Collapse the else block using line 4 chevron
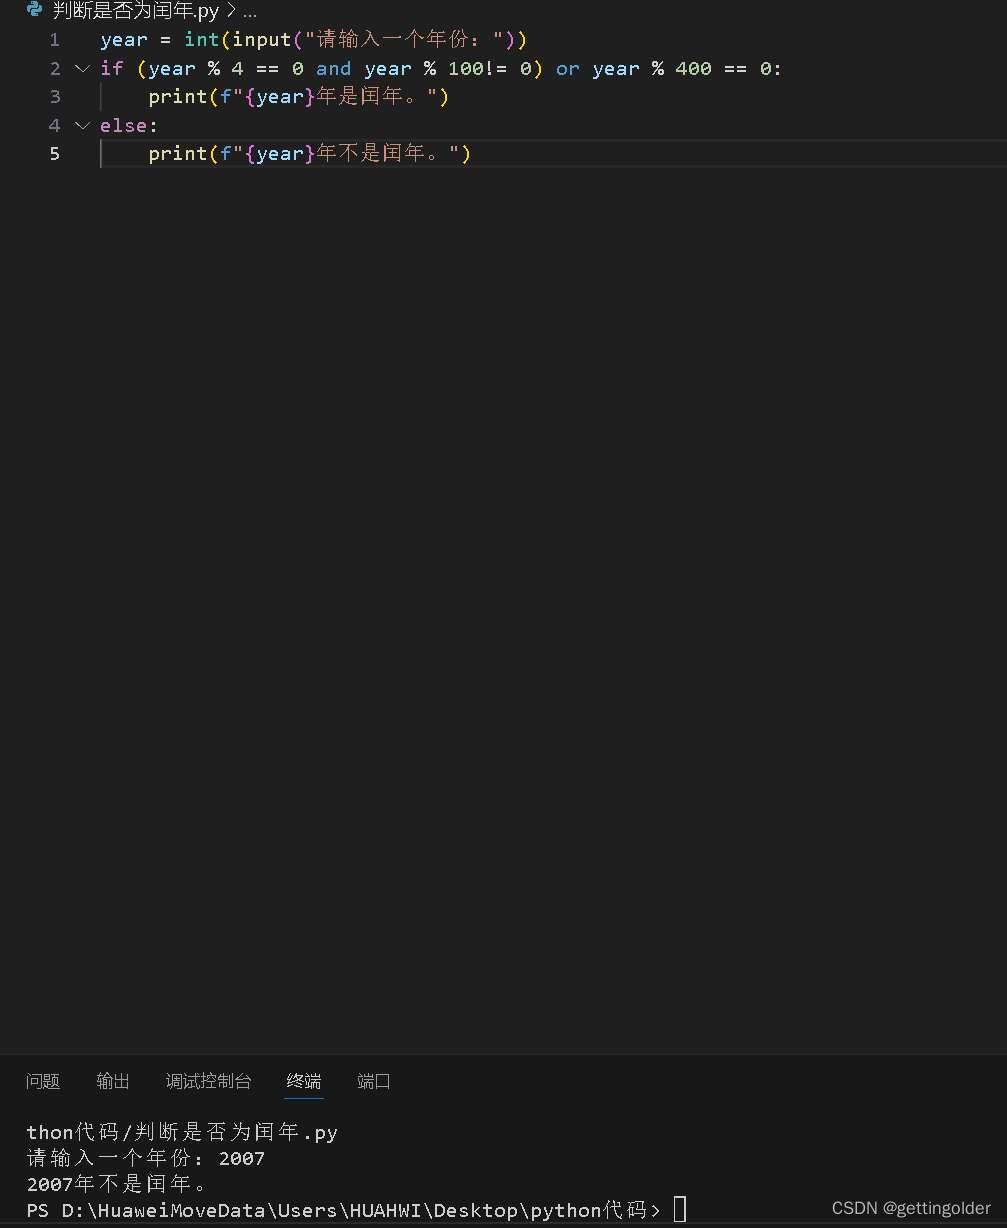This screenshot has height=1228, width=1007. (x=81, y=125)
